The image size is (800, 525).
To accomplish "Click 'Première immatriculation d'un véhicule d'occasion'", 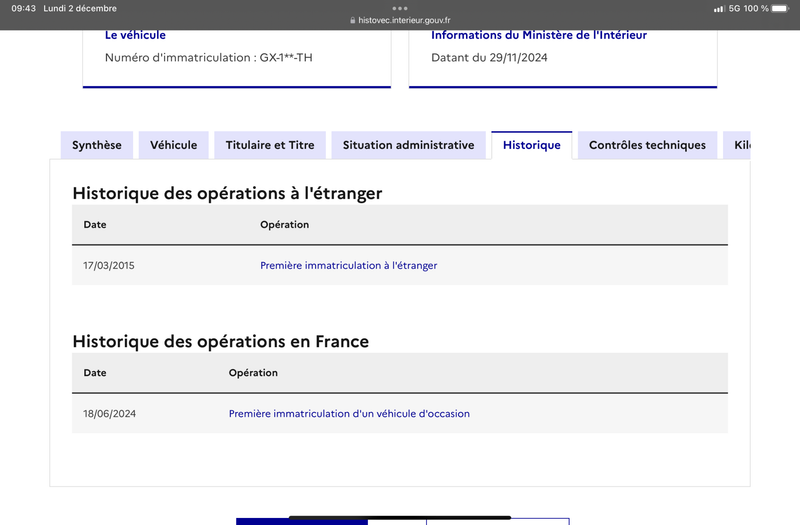I will (x=349, y=414).
